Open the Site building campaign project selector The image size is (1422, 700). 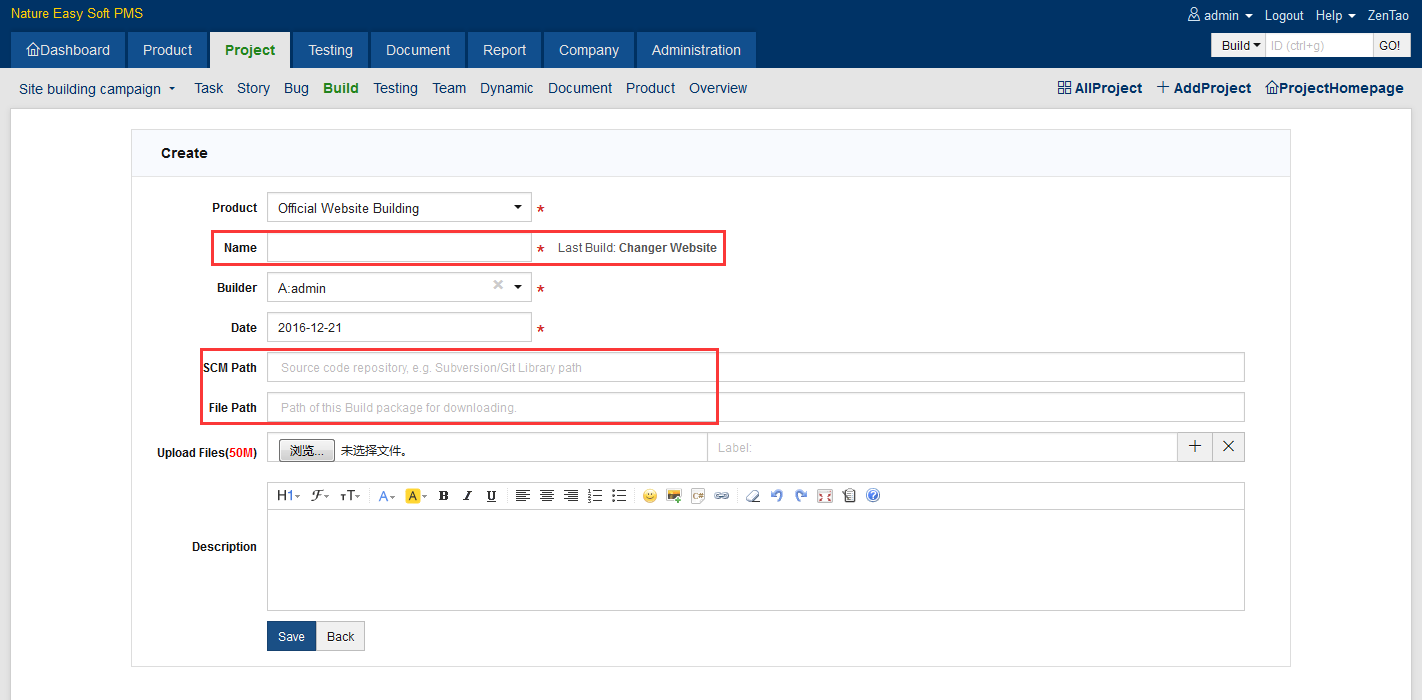[97, 89]
